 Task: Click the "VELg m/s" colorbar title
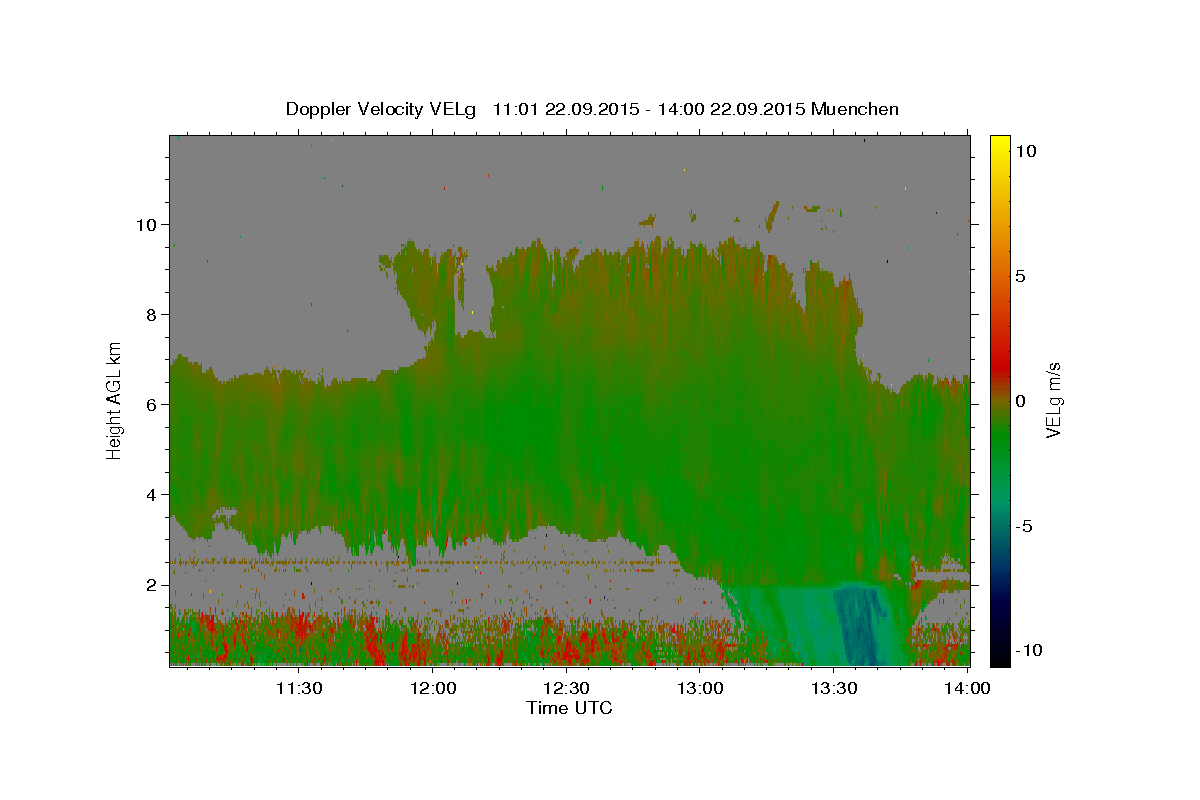[1053, 400]
